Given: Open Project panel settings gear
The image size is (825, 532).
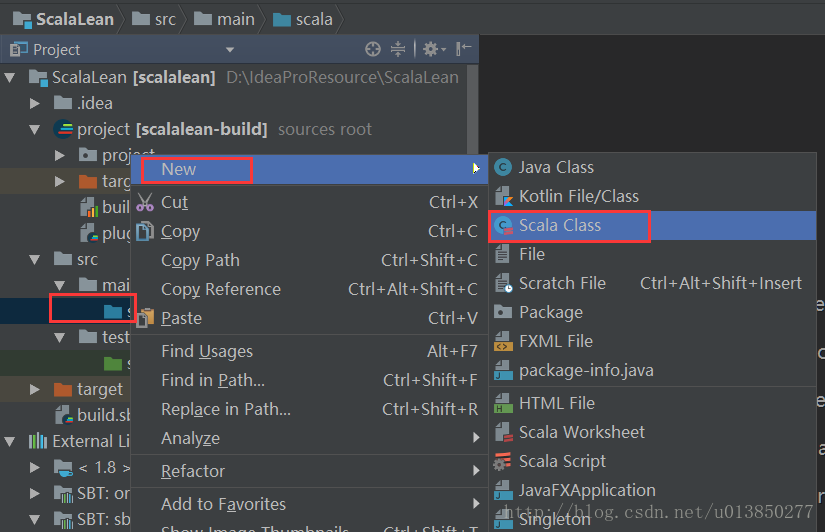Looking at the screenshot, I should pyautogui.click(x=434, y=49).
